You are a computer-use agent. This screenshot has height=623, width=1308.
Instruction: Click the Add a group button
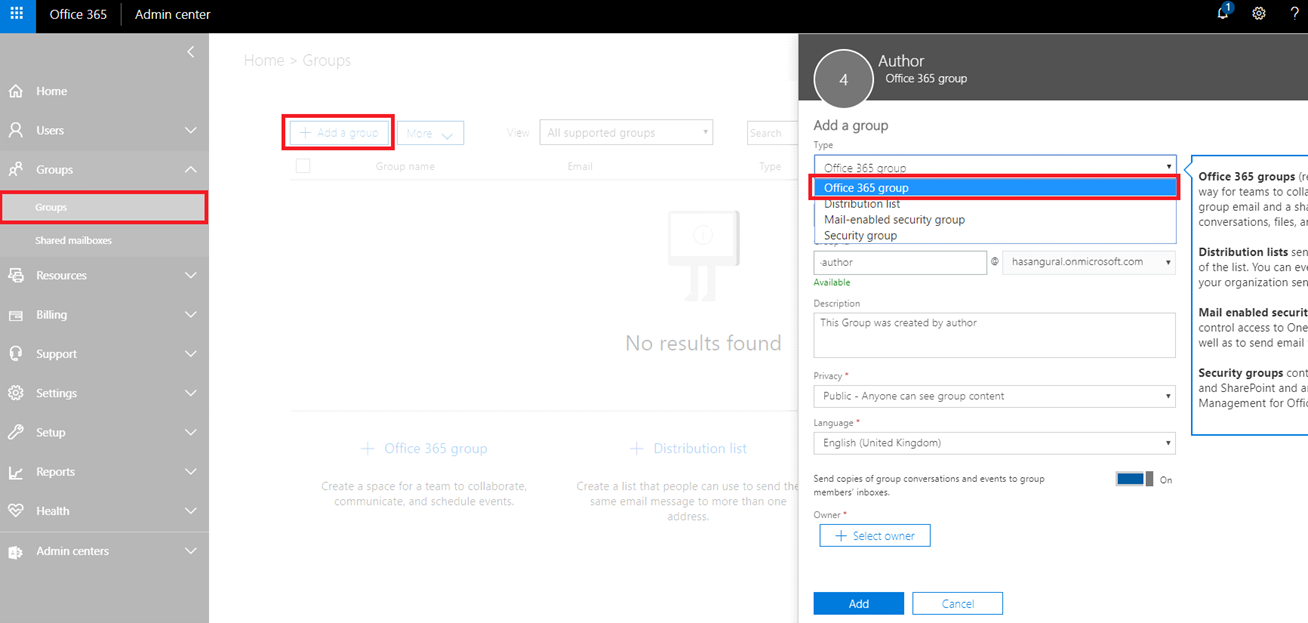pyautogui.click(x=339, y=133)
